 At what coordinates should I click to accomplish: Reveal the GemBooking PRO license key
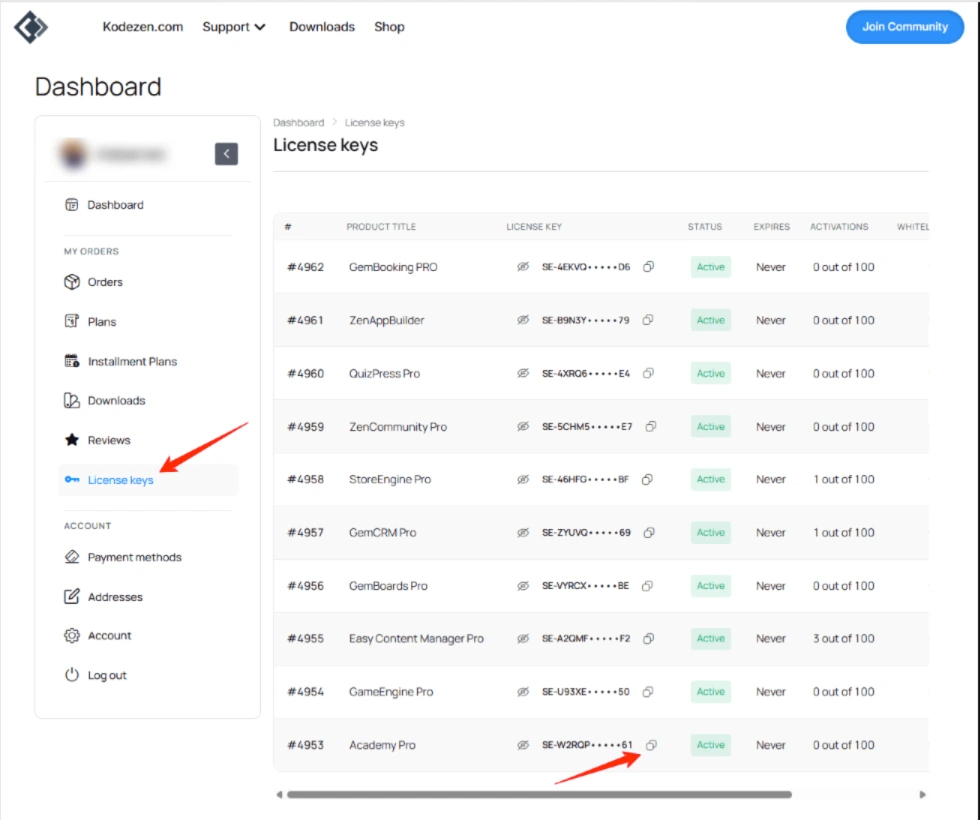tap(523, 267)
